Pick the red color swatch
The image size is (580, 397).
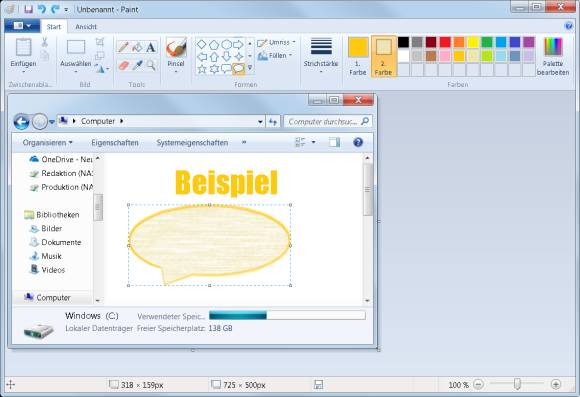(x=445, y=42)
